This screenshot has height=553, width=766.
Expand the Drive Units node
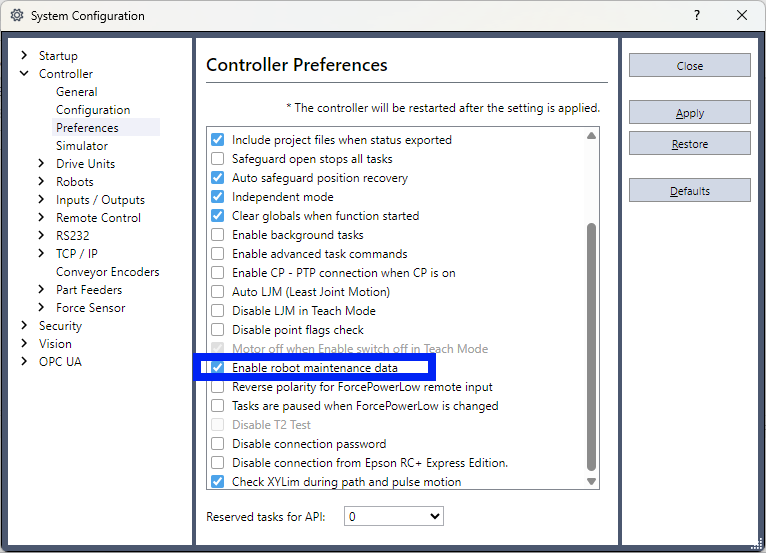[x=41, y=163]
